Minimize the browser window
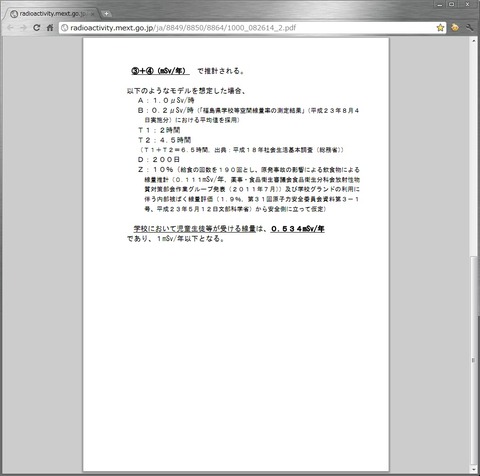480x476 pixels. click(x=440, y=4)
